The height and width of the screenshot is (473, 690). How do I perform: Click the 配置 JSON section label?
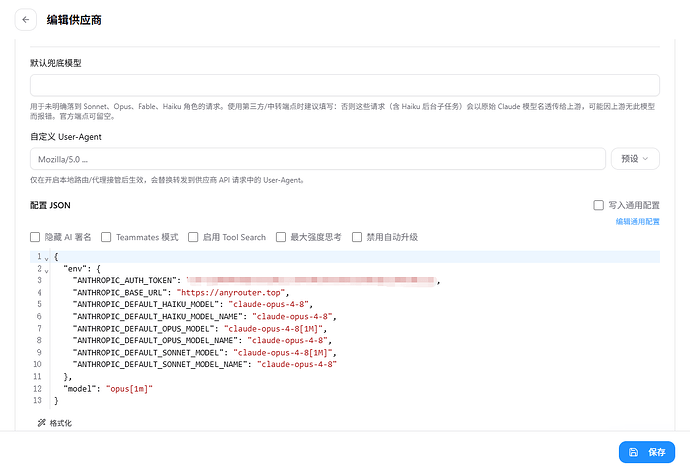coord(50,205)
